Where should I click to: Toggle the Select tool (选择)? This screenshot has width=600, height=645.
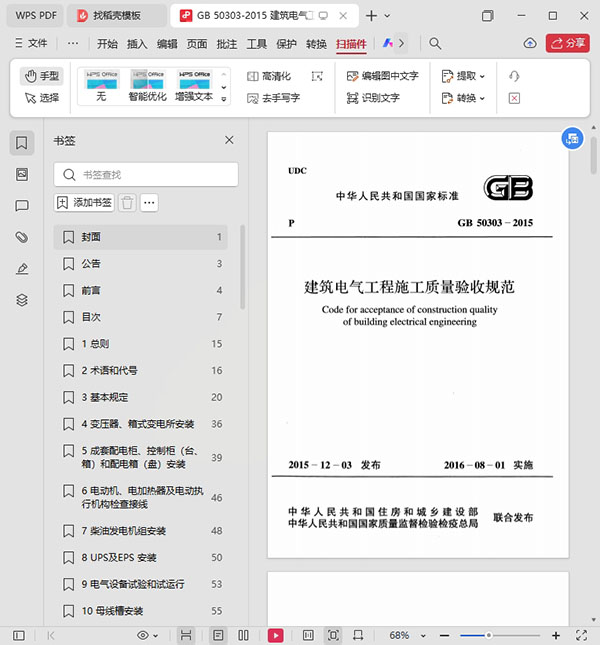pos(42,98)
